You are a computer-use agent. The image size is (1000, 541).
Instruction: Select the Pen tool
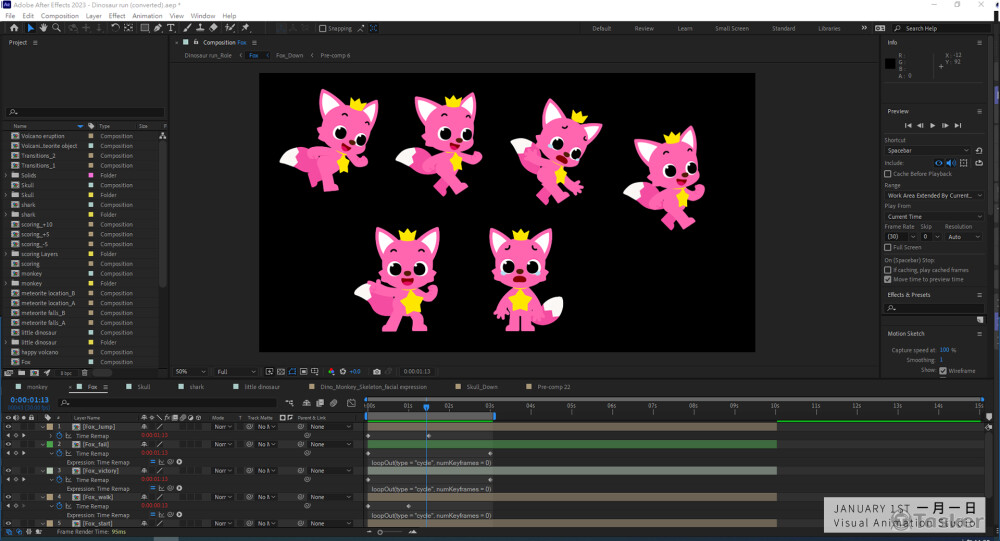click(x=158, y=28)
